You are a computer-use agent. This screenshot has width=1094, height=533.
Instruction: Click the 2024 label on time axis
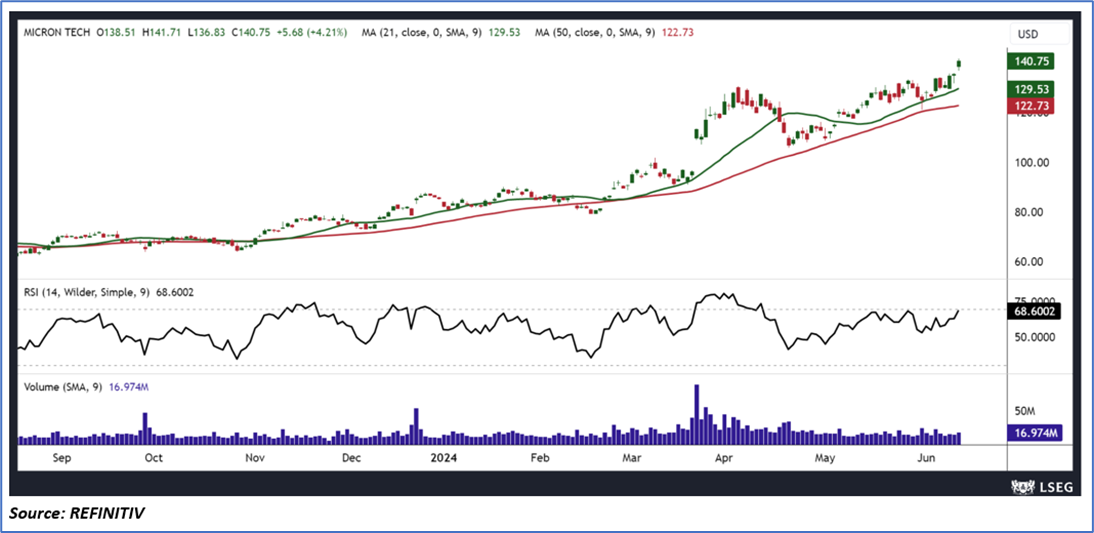pyautogui.click(x=442, y=458)
